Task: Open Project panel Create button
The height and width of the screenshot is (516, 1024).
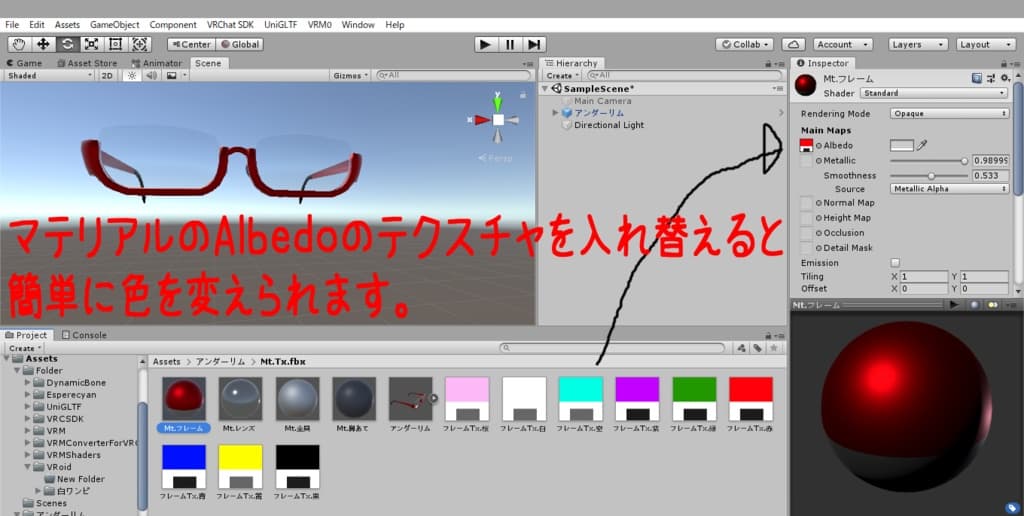Action: (x=25, y=348)
